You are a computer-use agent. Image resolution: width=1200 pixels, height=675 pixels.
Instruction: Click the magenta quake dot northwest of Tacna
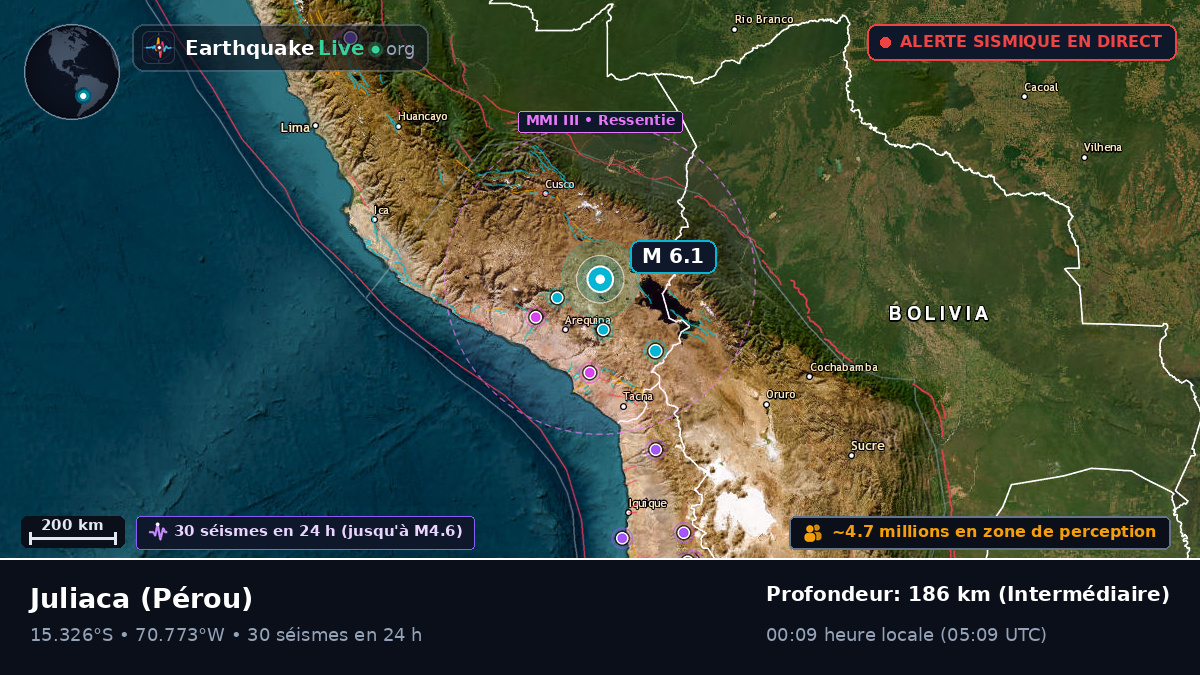click(589, 372)
